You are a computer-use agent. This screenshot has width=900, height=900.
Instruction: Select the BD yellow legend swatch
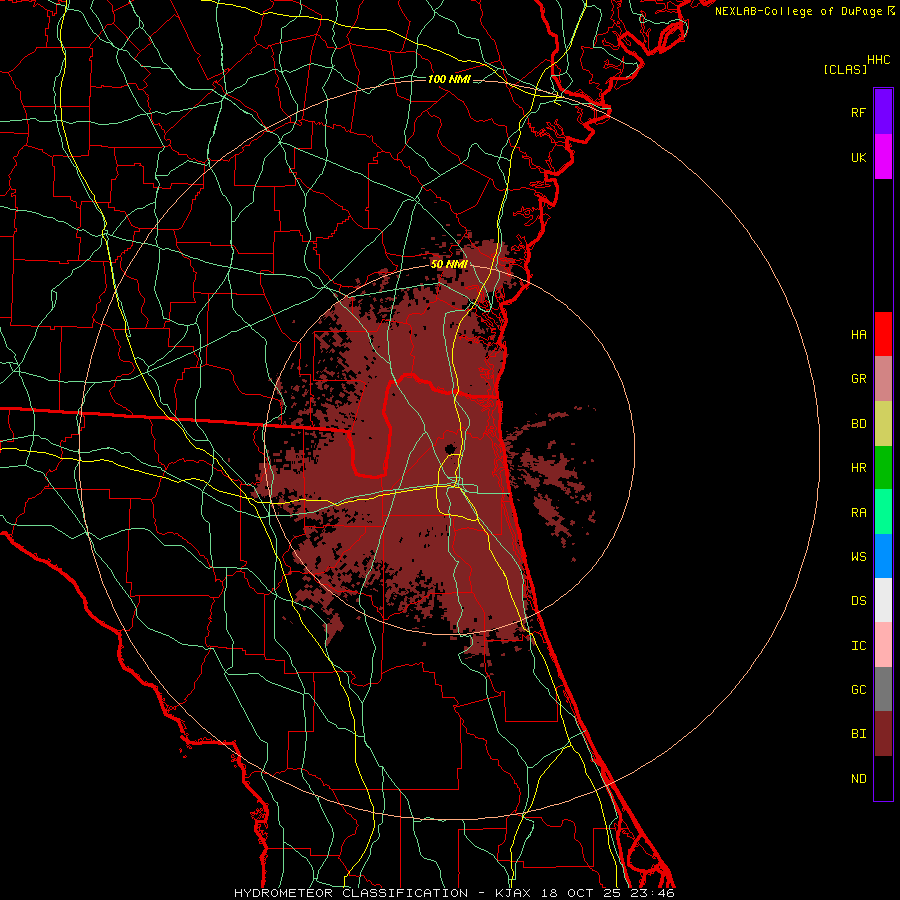[883, 424]
